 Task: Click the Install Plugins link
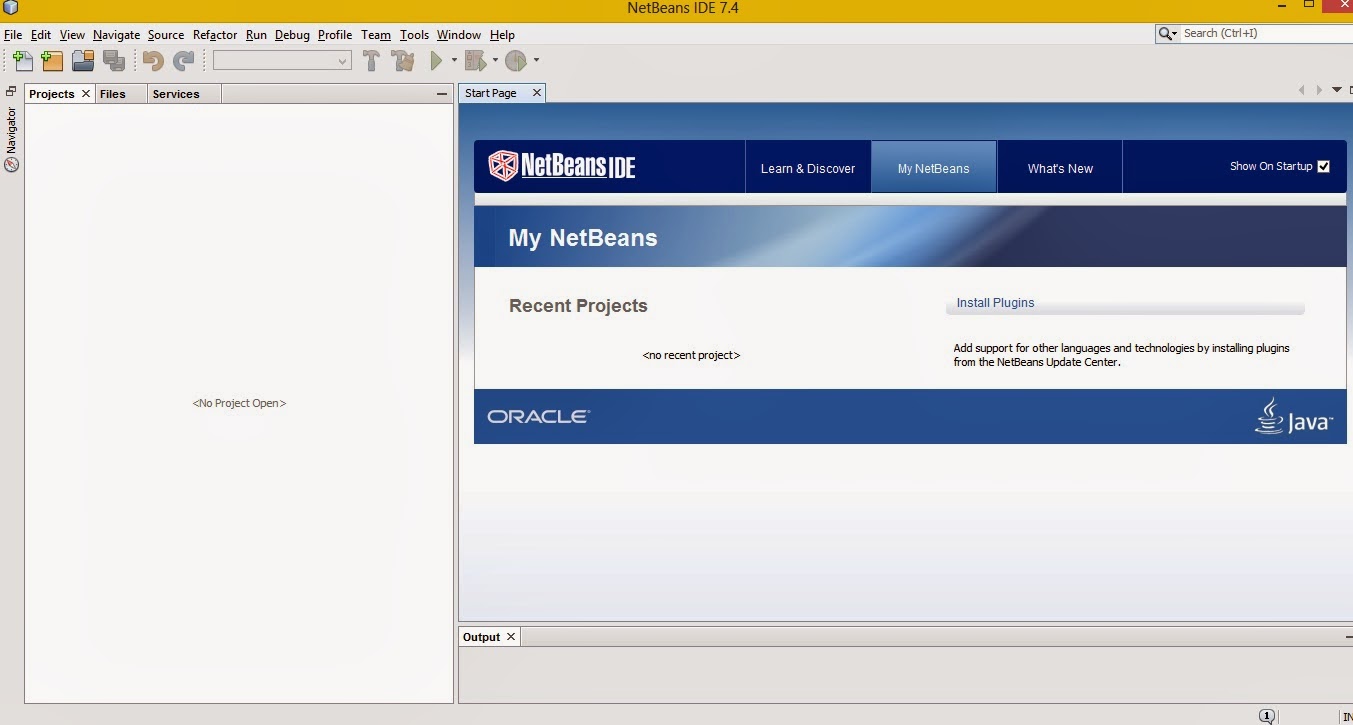(x=995, y=302)
